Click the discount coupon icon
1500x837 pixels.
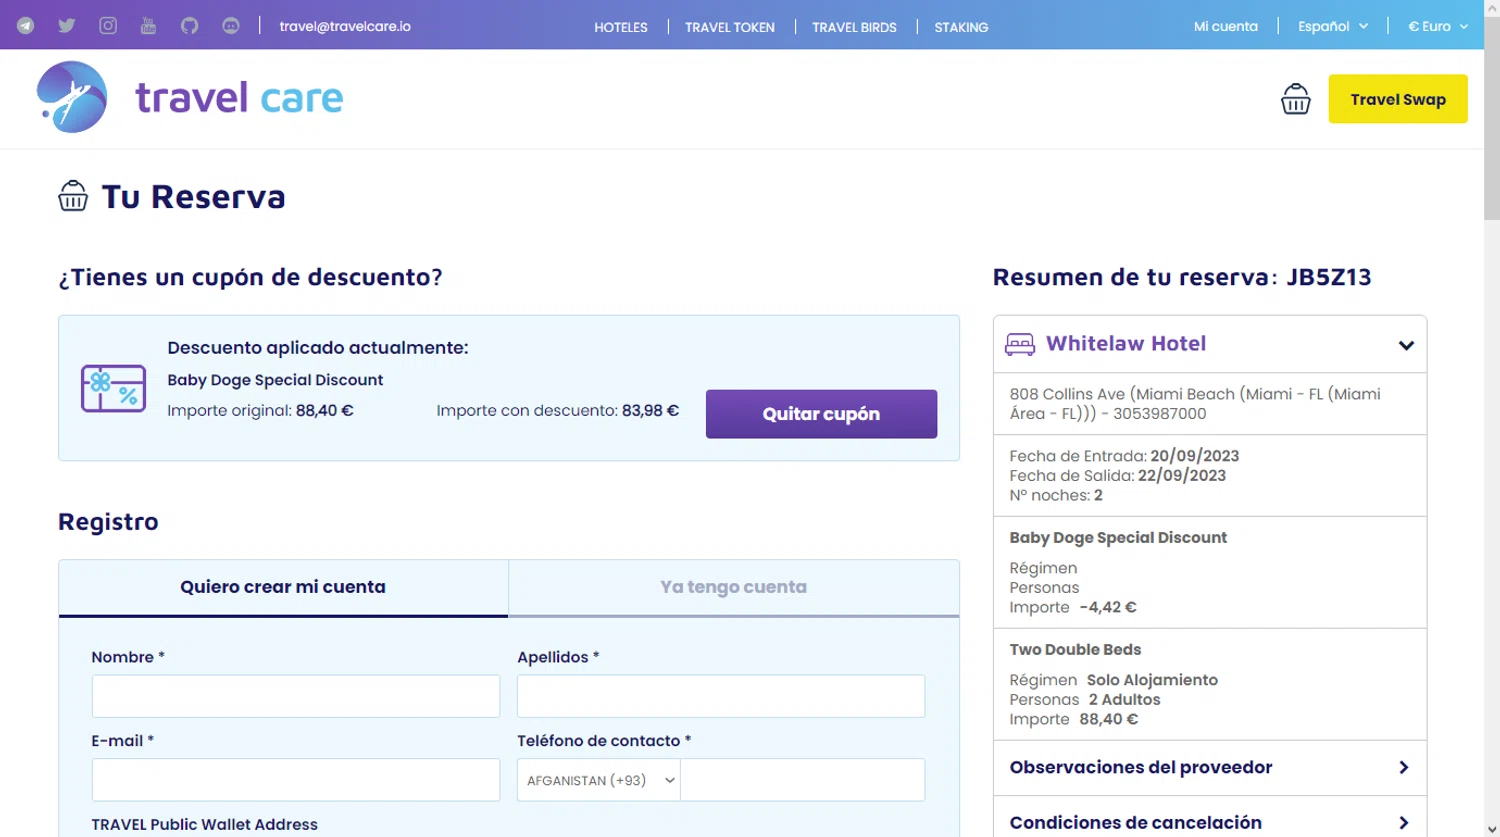(x=113, y=388)
